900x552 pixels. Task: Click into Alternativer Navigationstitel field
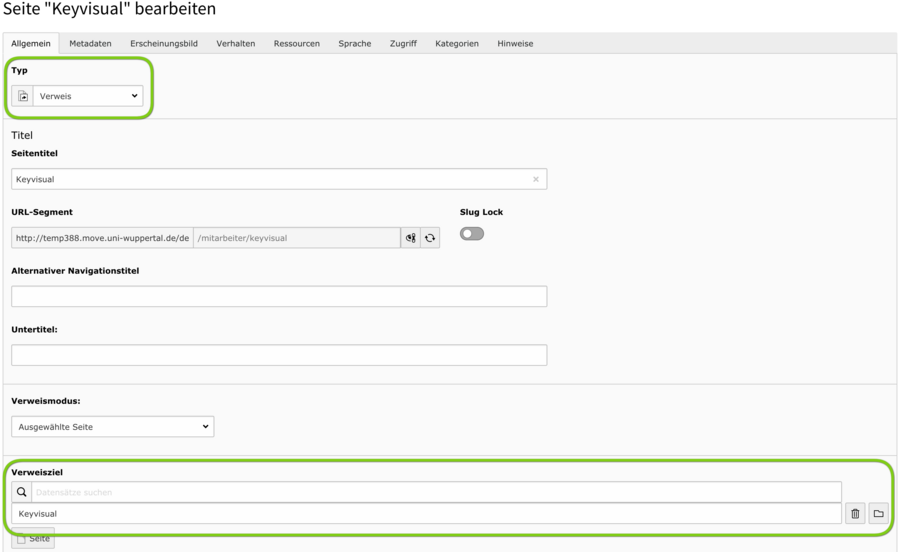tap(279, 296)
